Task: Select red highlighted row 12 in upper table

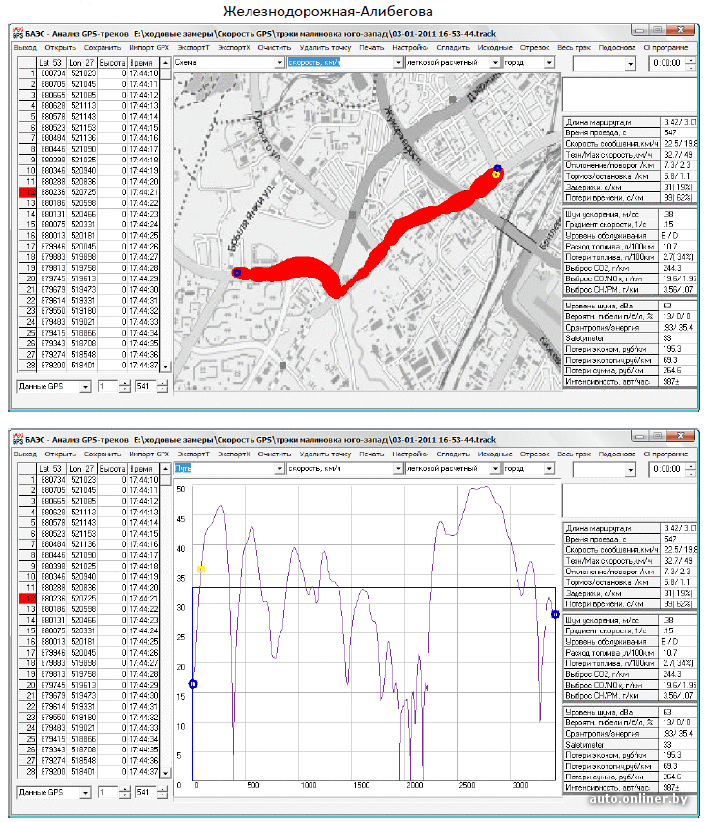Action: pyautogui.click(x=30, y=191)
